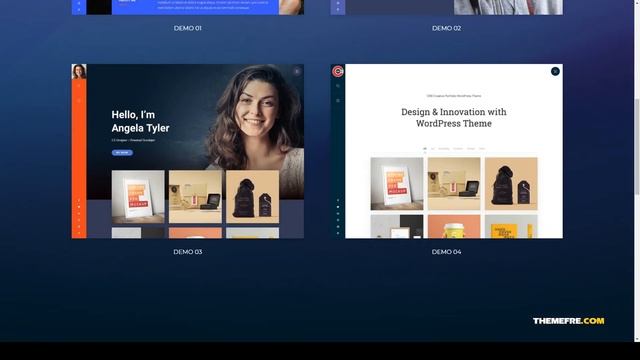Click the 'Hello, I'm Angela Tyler' heading

pos(140,121)
